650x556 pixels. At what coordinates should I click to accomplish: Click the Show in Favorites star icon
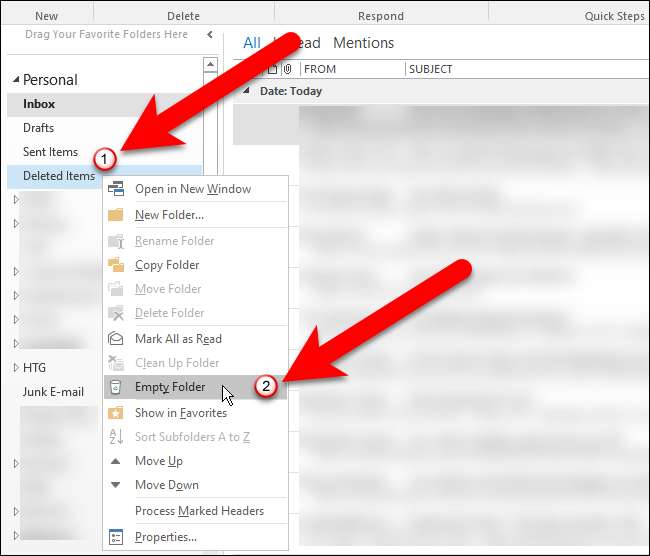116,413
